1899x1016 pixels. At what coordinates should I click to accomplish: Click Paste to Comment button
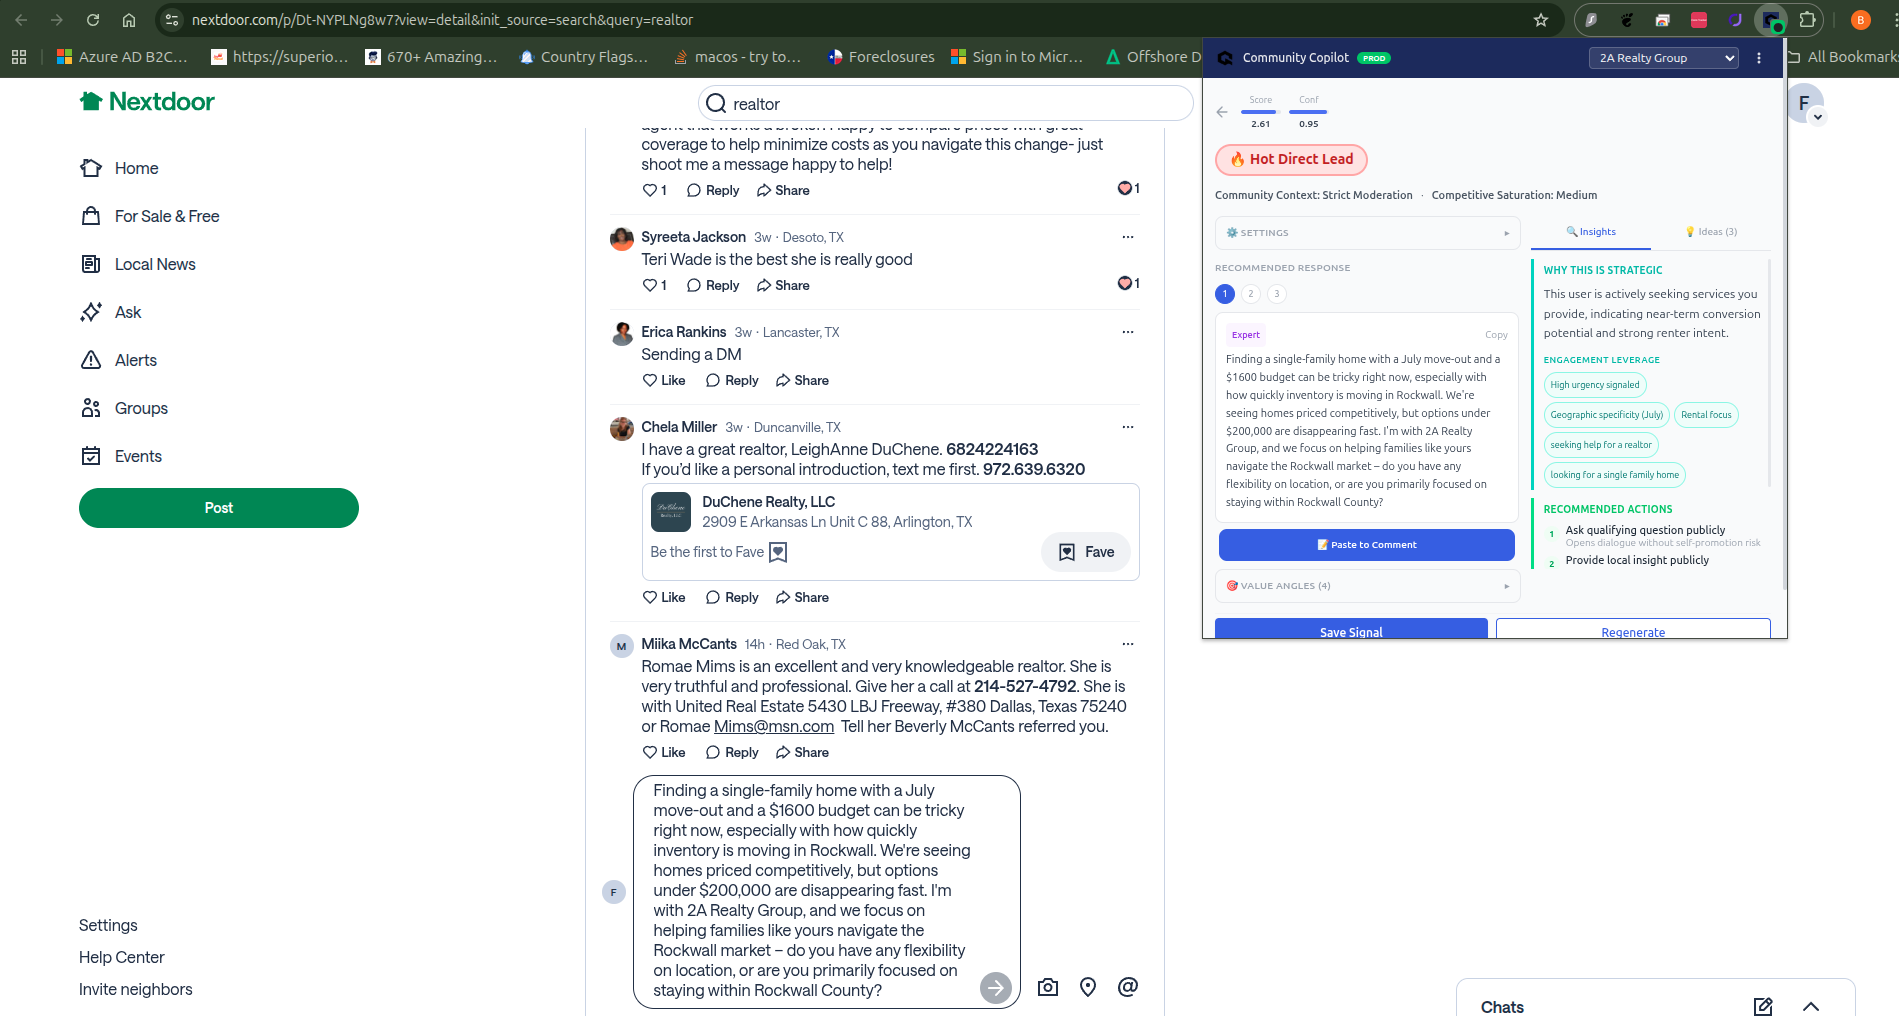[x=1367, y=545]
